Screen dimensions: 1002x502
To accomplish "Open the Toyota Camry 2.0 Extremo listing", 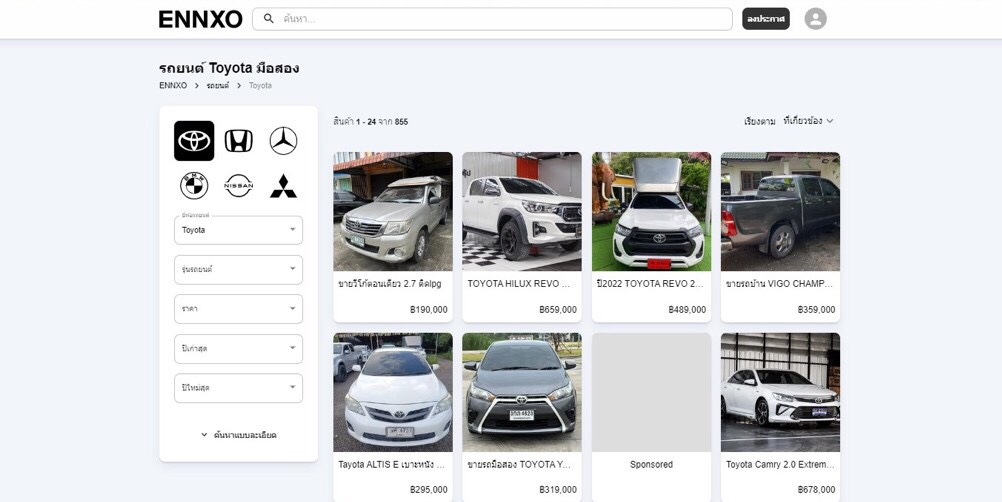I will [780, 464].
